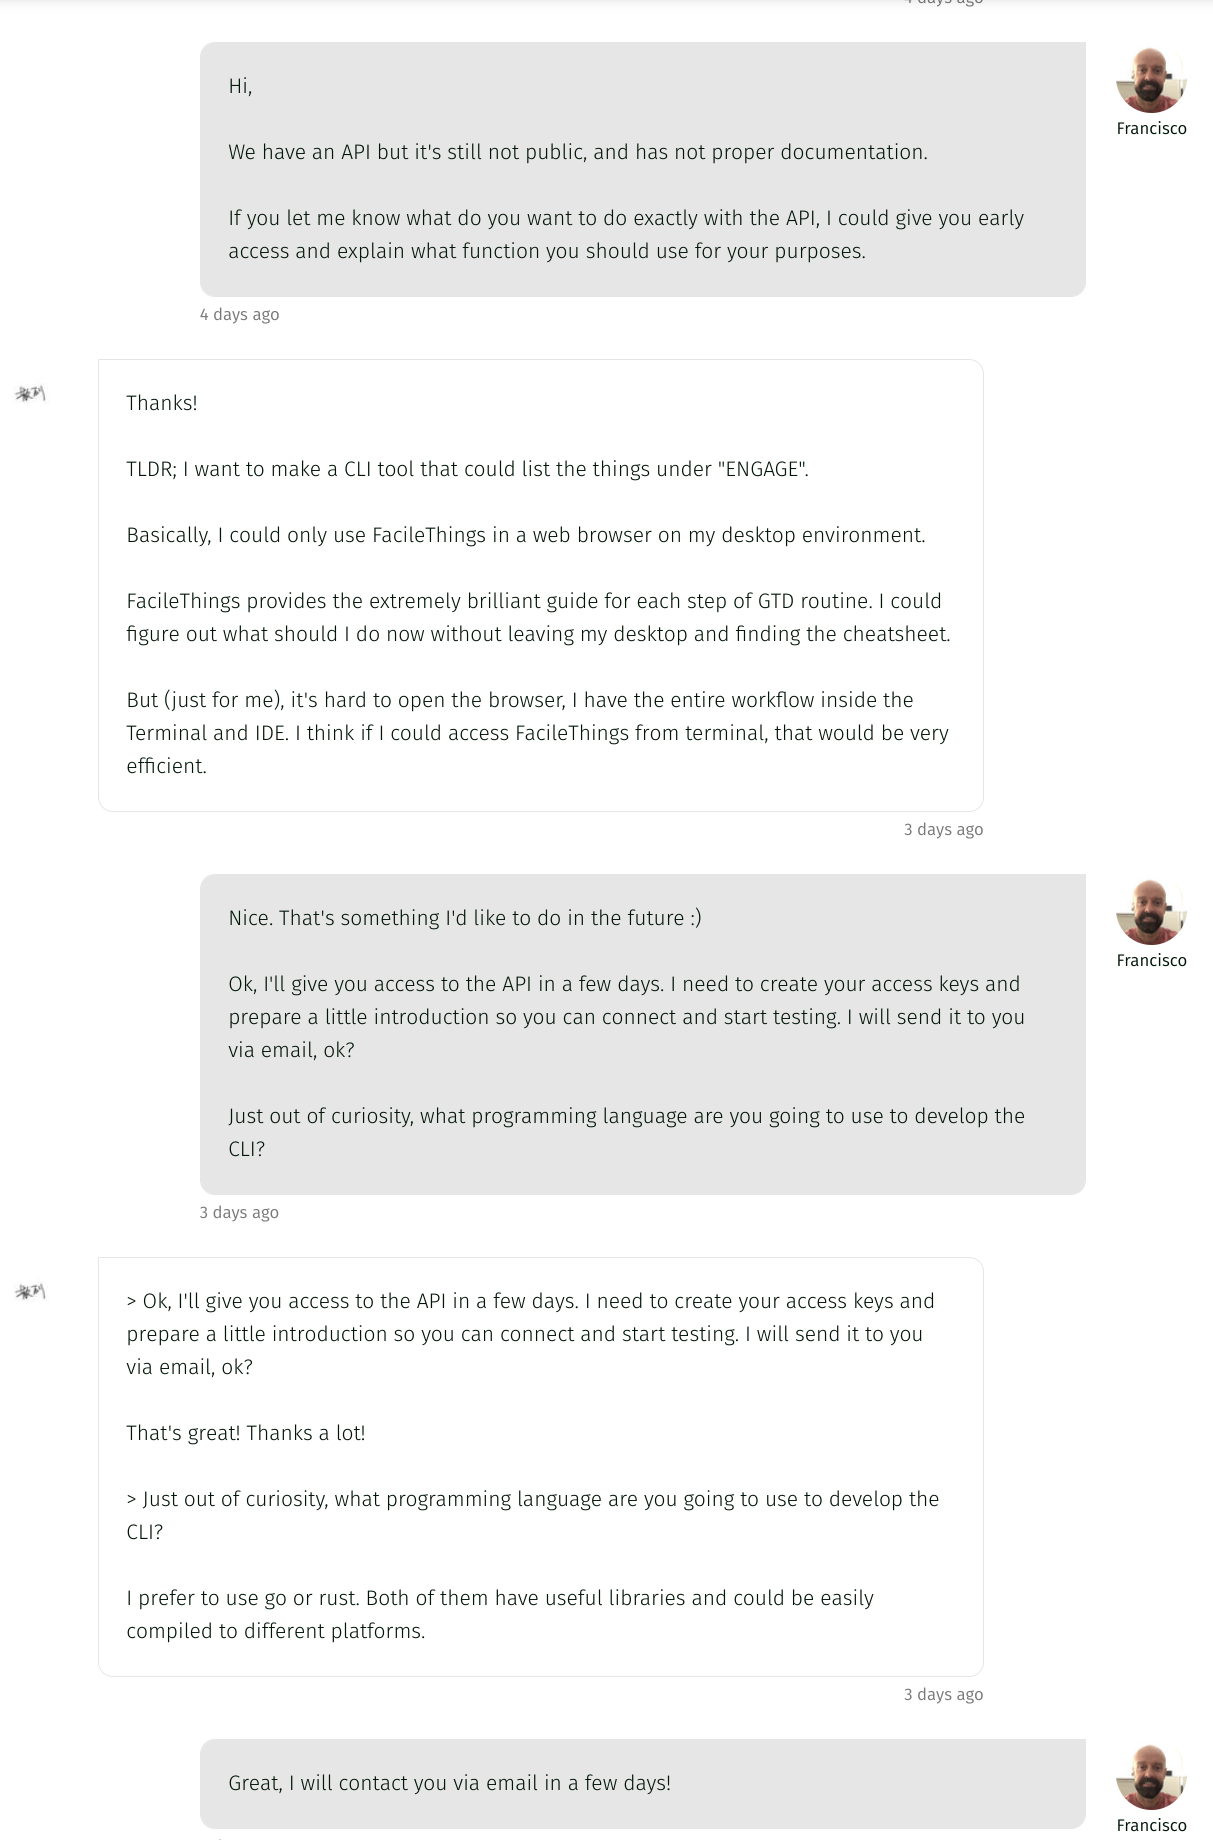Click Francisco's avatar beside the "Great, I will contact" message
This screenshot has height=1840, width=1213.
(x=1150, y=1777)
